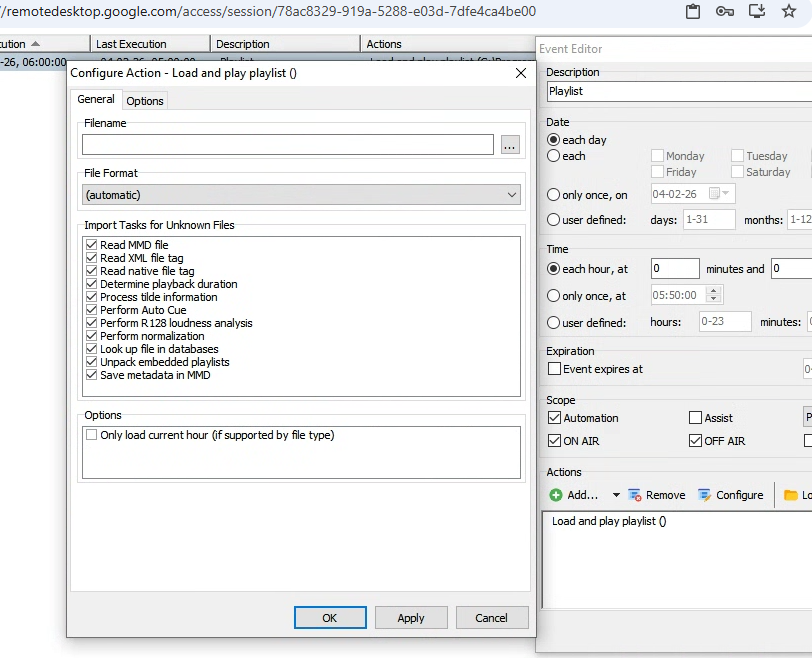Sort by the Last Execution column header
Viewport: 812px width, 658px height.
pos(150,44)
